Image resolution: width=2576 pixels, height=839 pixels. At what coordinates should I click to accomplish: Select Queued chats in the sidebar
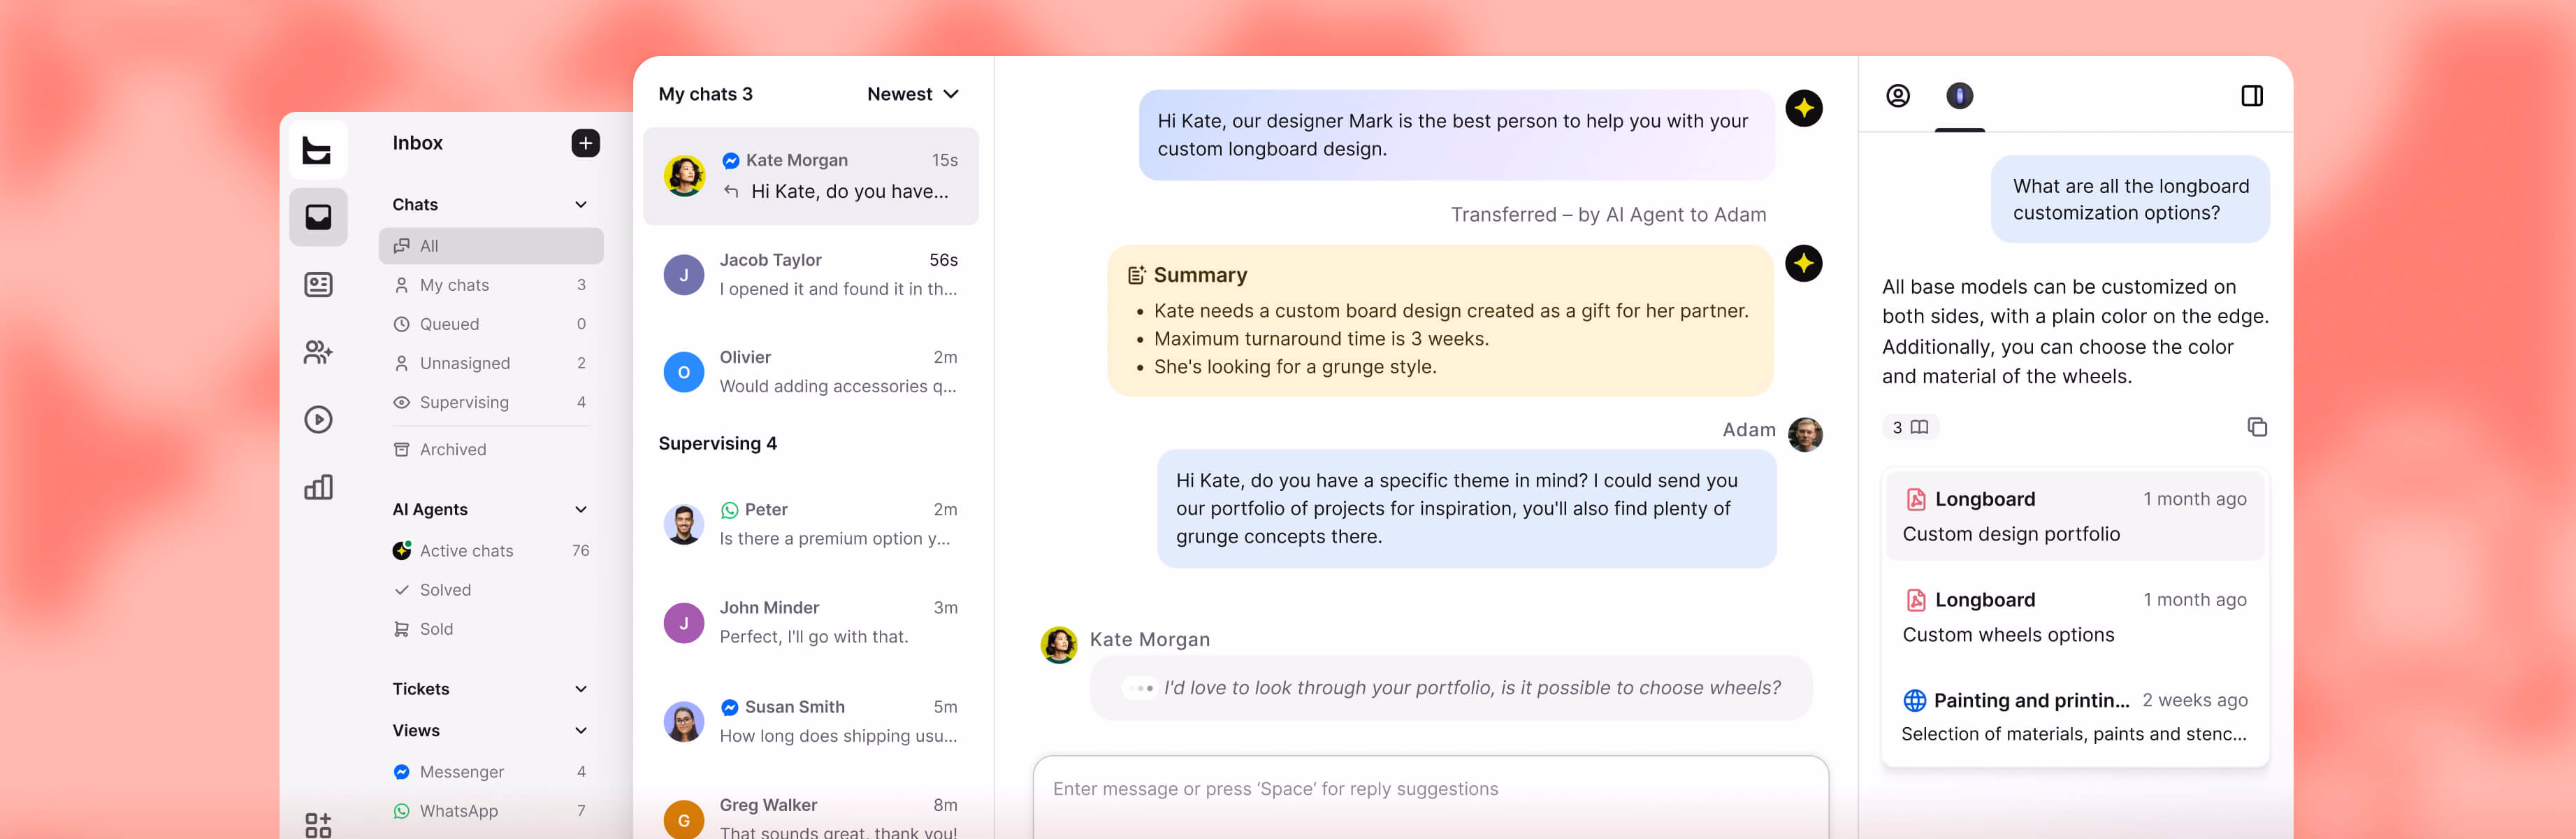coord(490,324)
